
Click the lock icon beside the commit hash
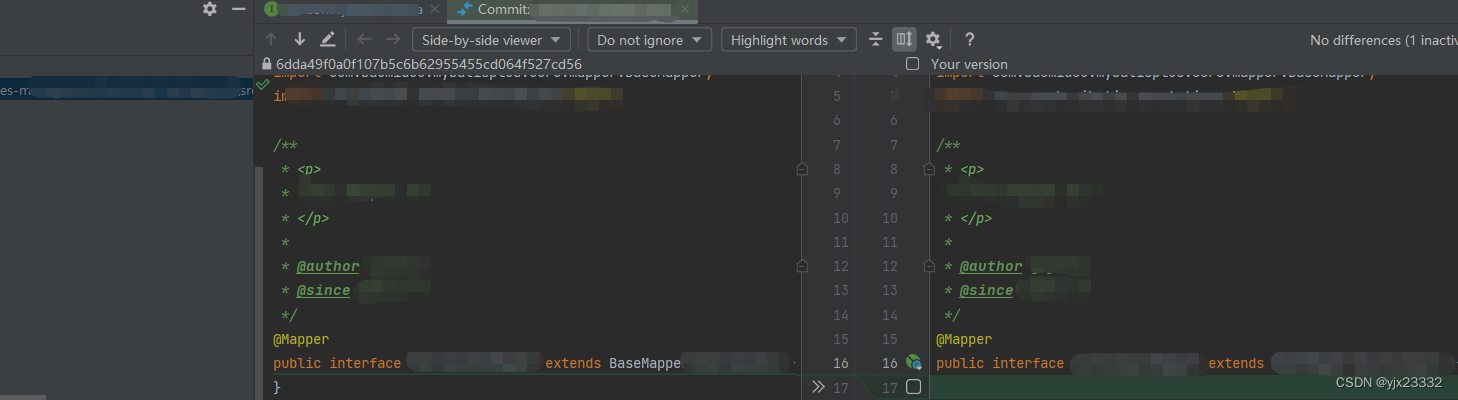266,64
